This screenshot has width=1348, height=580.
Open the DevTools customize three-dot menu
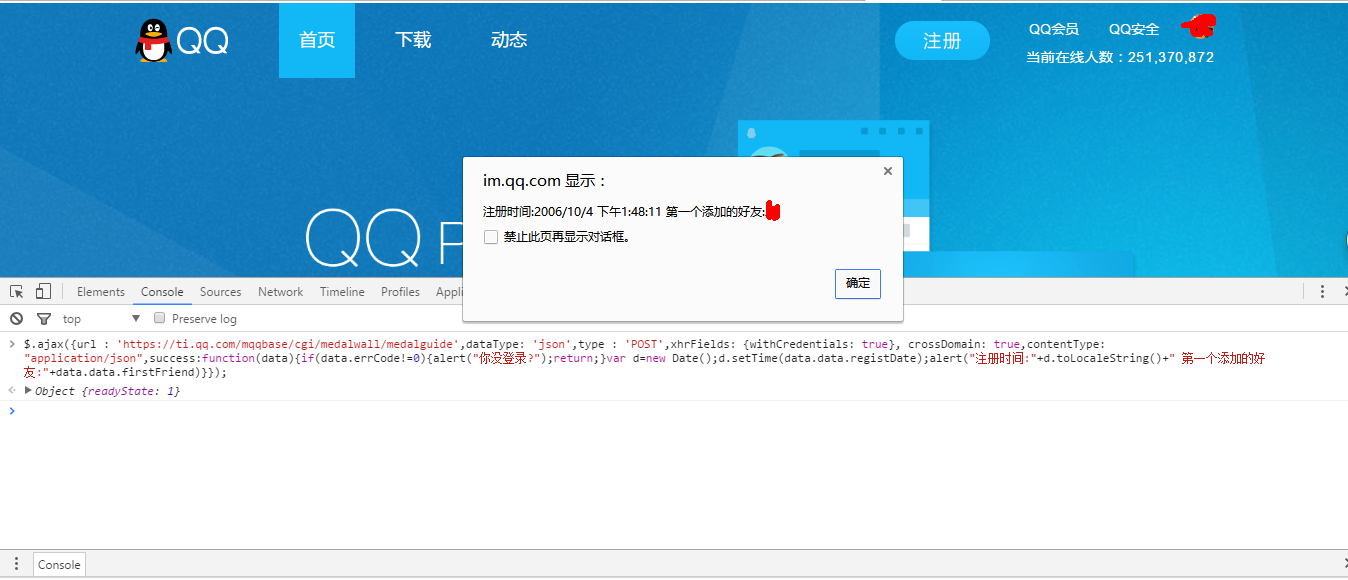tap(1323, 291)
